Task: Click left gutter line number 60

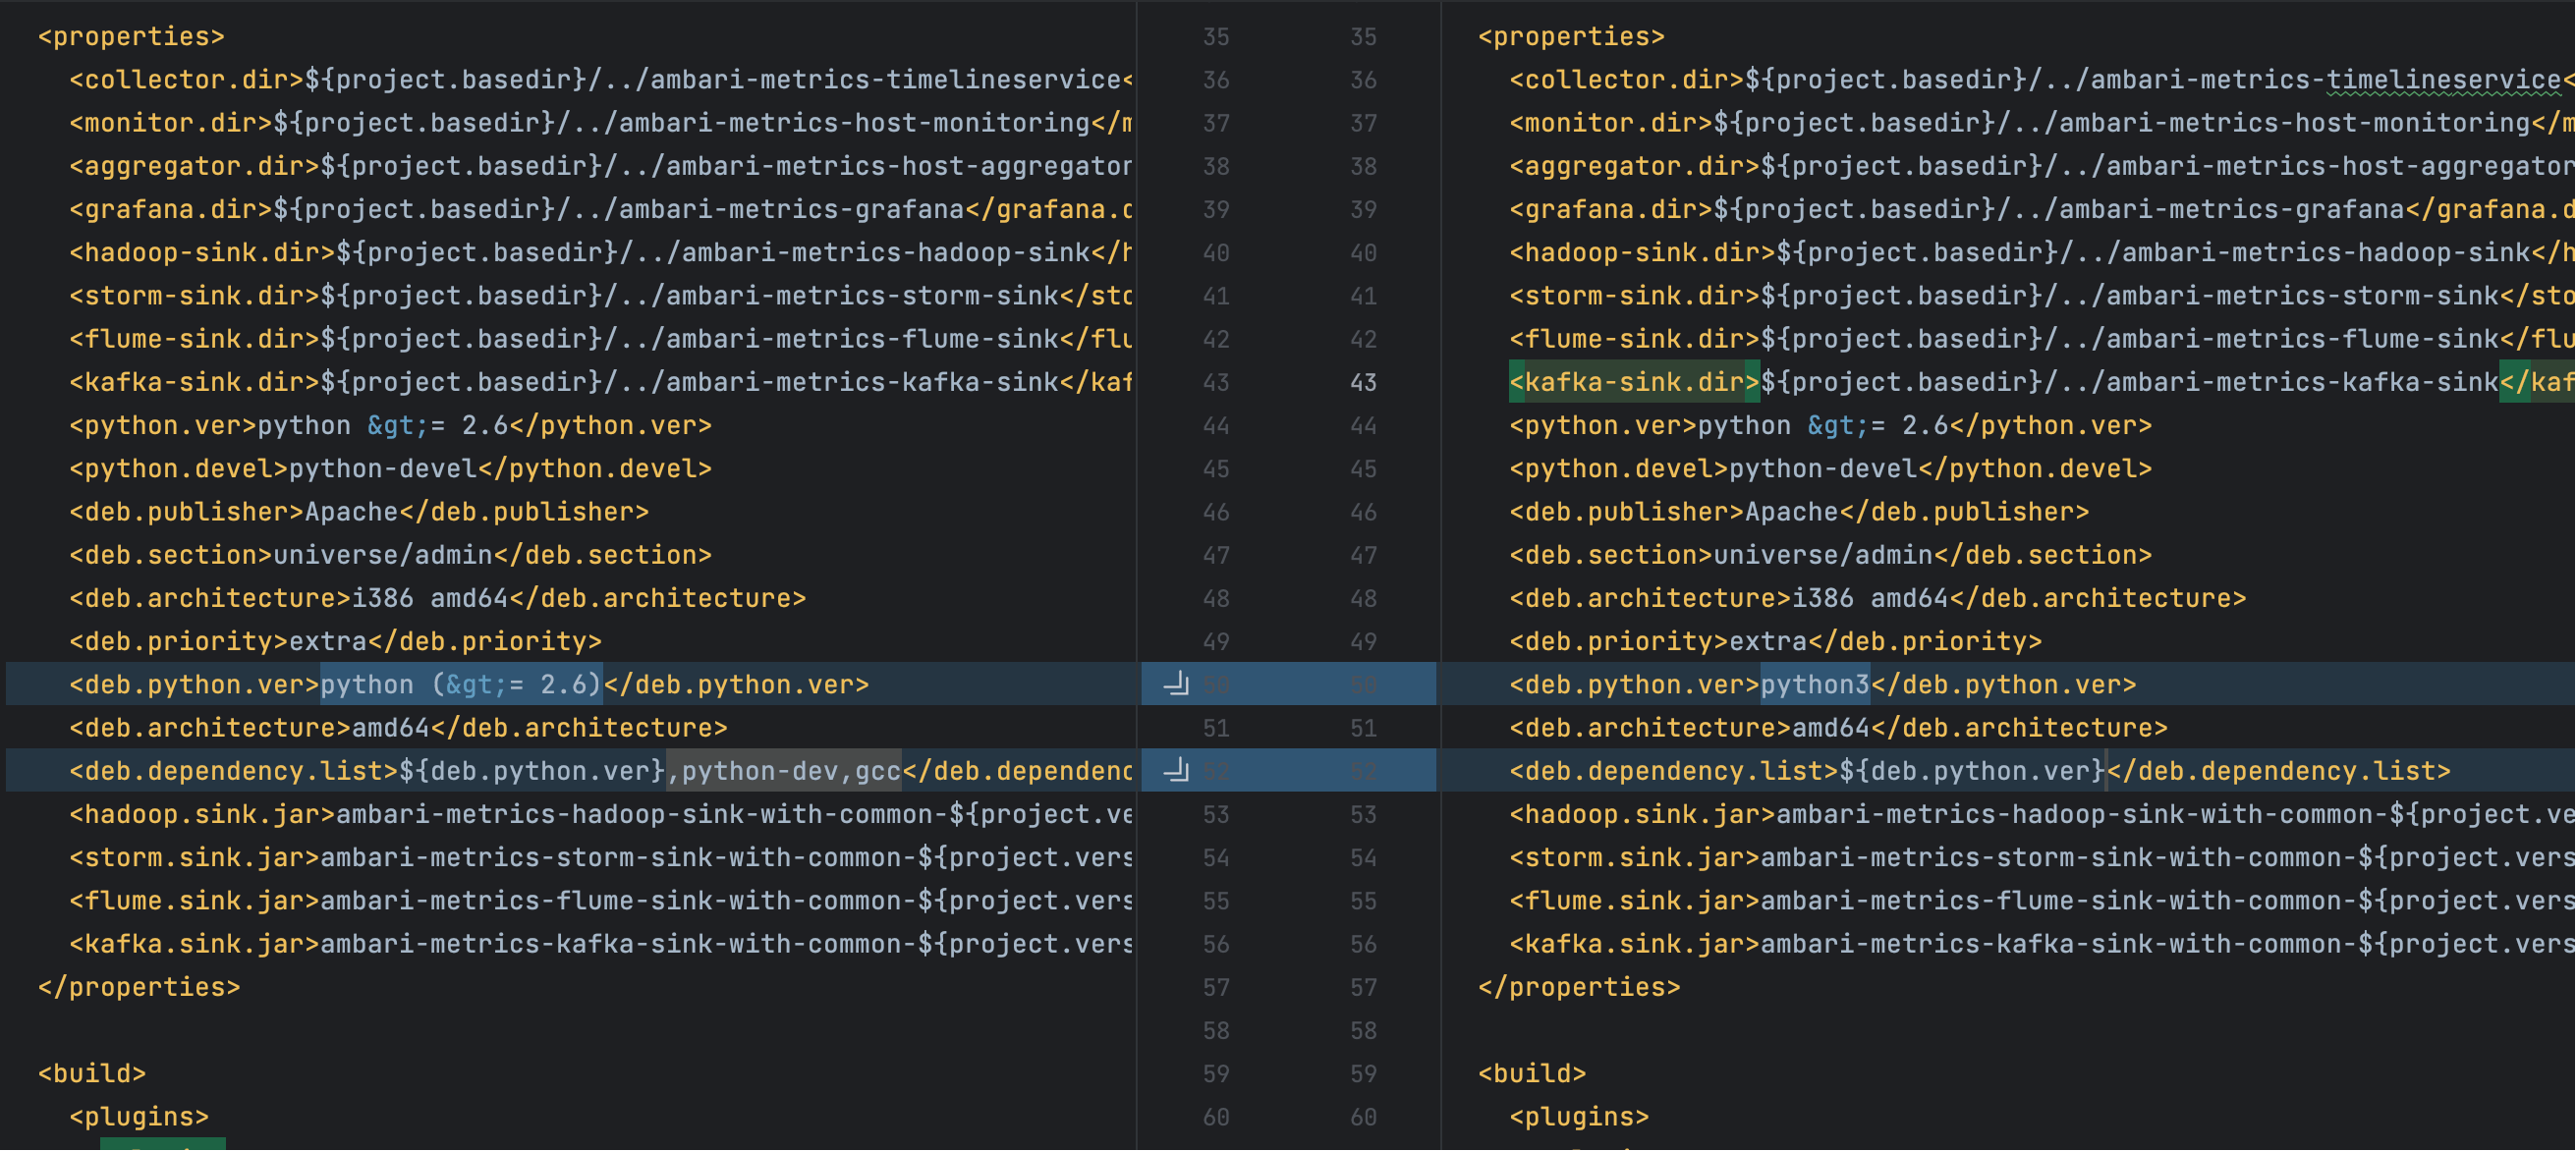Action: click(1216, 1116)
